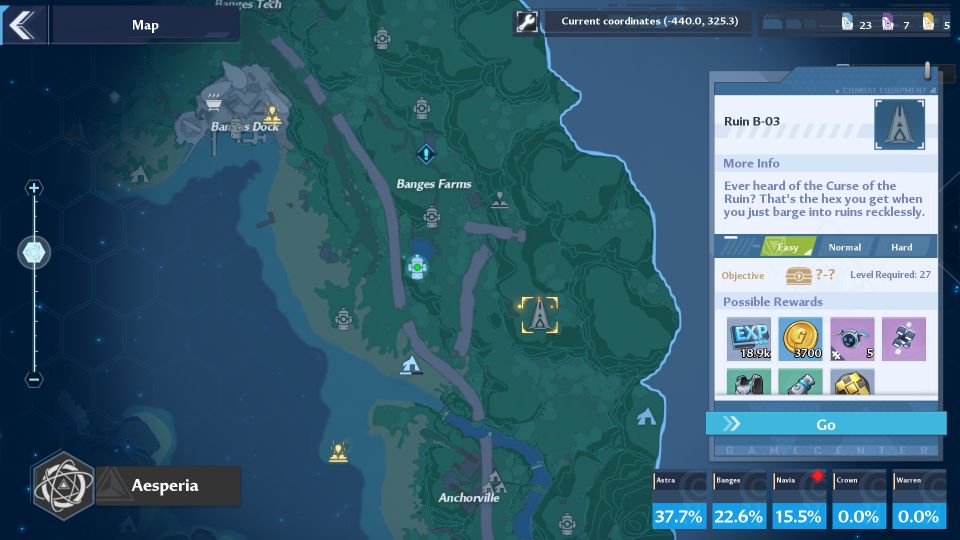The image size is (960, 540).
Task: Click the Ruin B-03 thumbnail in panel
Action: point(899,125)
